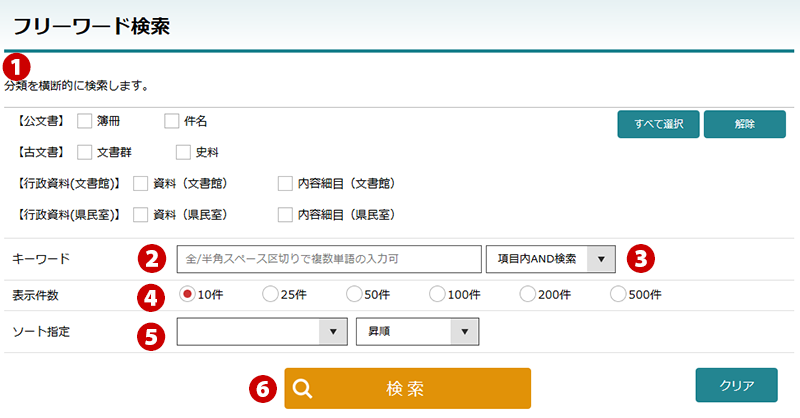Tick the 文書群 checkbox under 古文書
The image size is (800, 418).
[85, 152]
